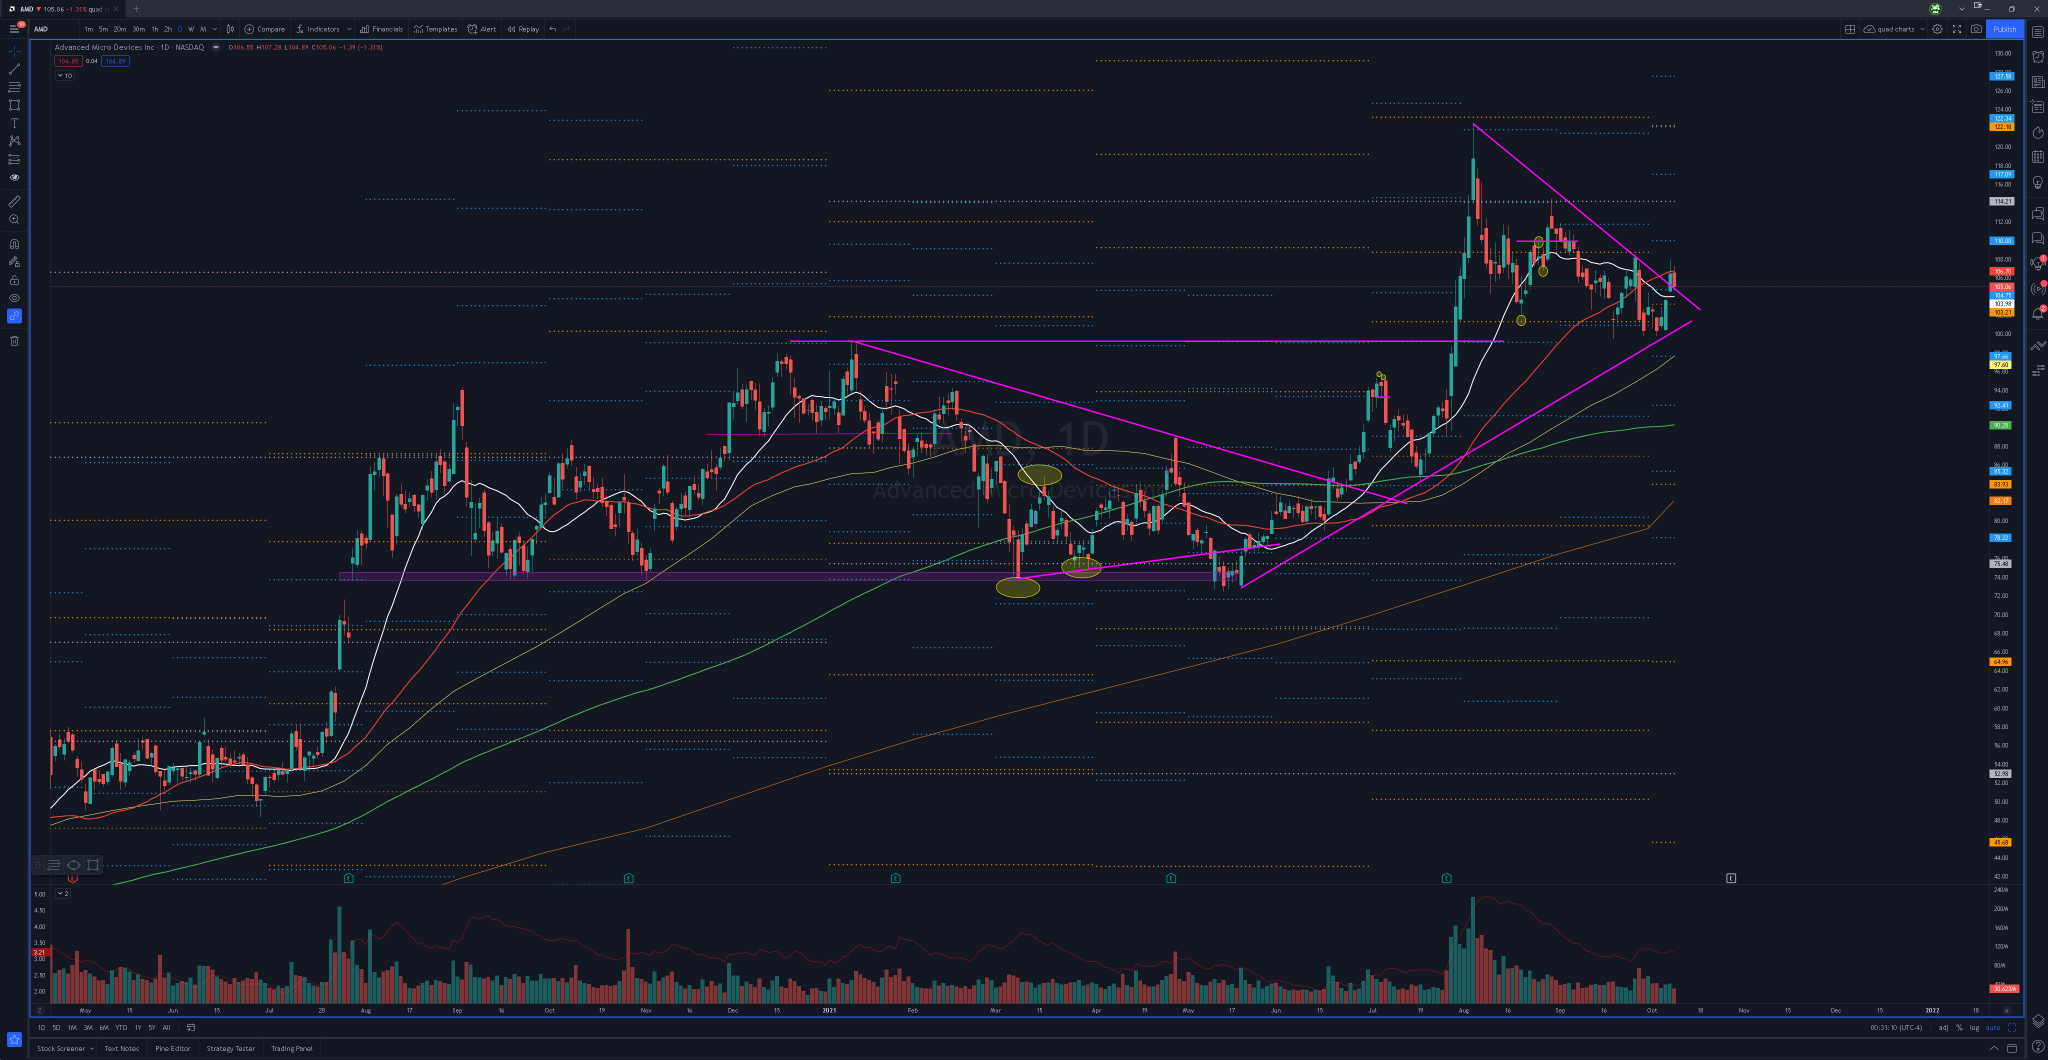The image size is (2048, 1060).
Task: Click the AMD symbol search field
Action: [x=54, y=29]
